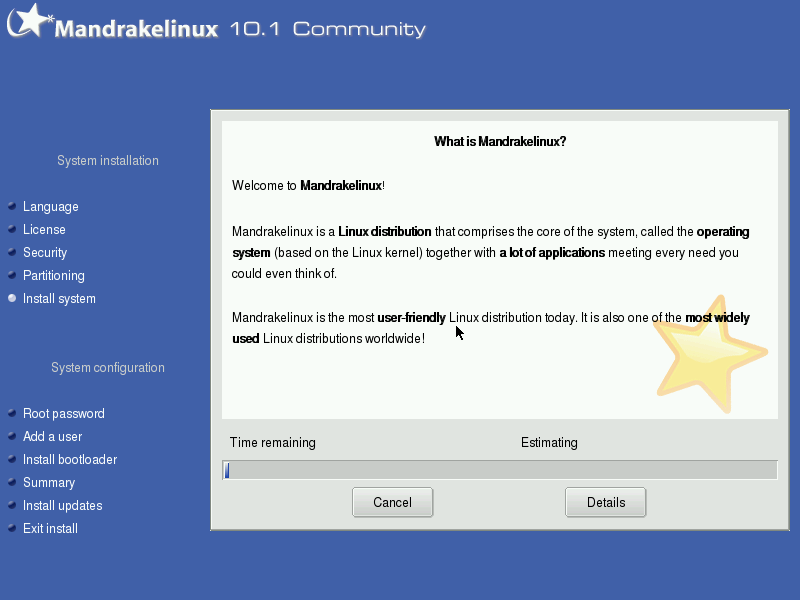This screenshot has height=600, width=800.
Task: Click the Mandrakelinux star logo
Action: 30,20
